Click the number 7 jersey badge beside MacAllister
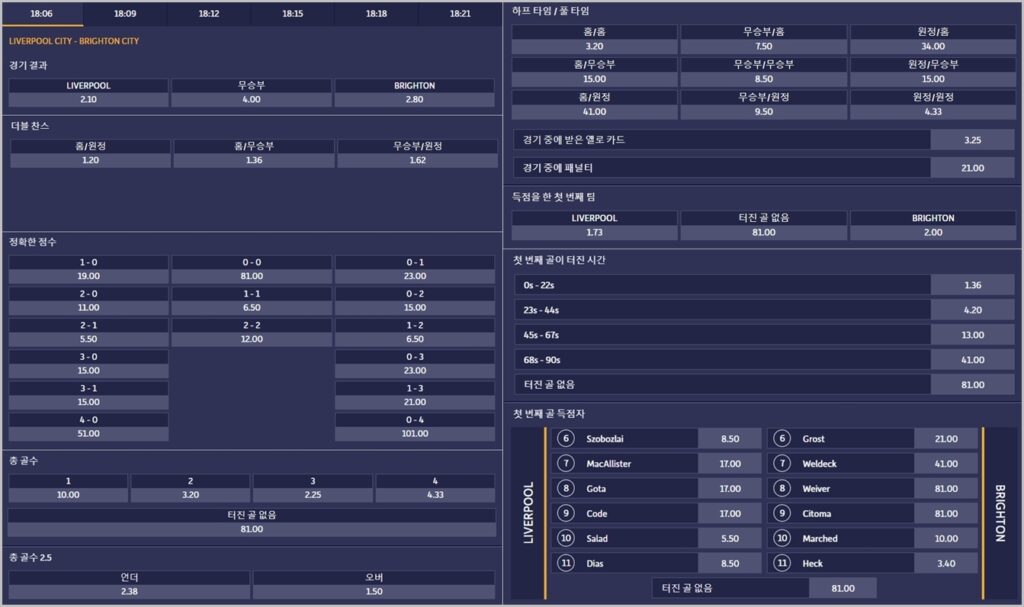The width and height of the screenshot is (1024, 607). pyautogui.click(x=566, y=463)
